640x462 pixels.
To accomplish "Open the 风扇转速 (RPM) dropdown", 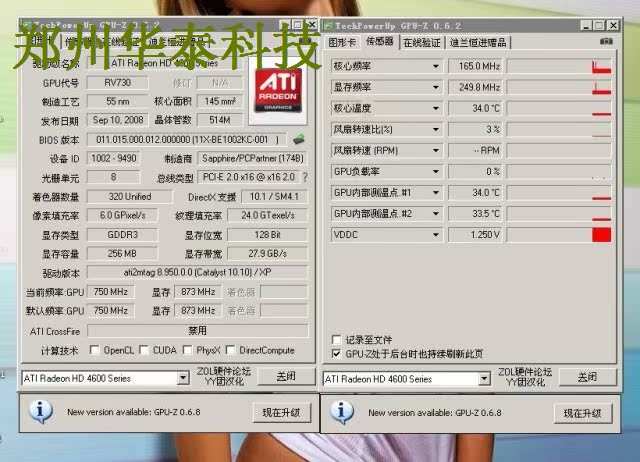I will pyautogui.click(x=436, y=151).
